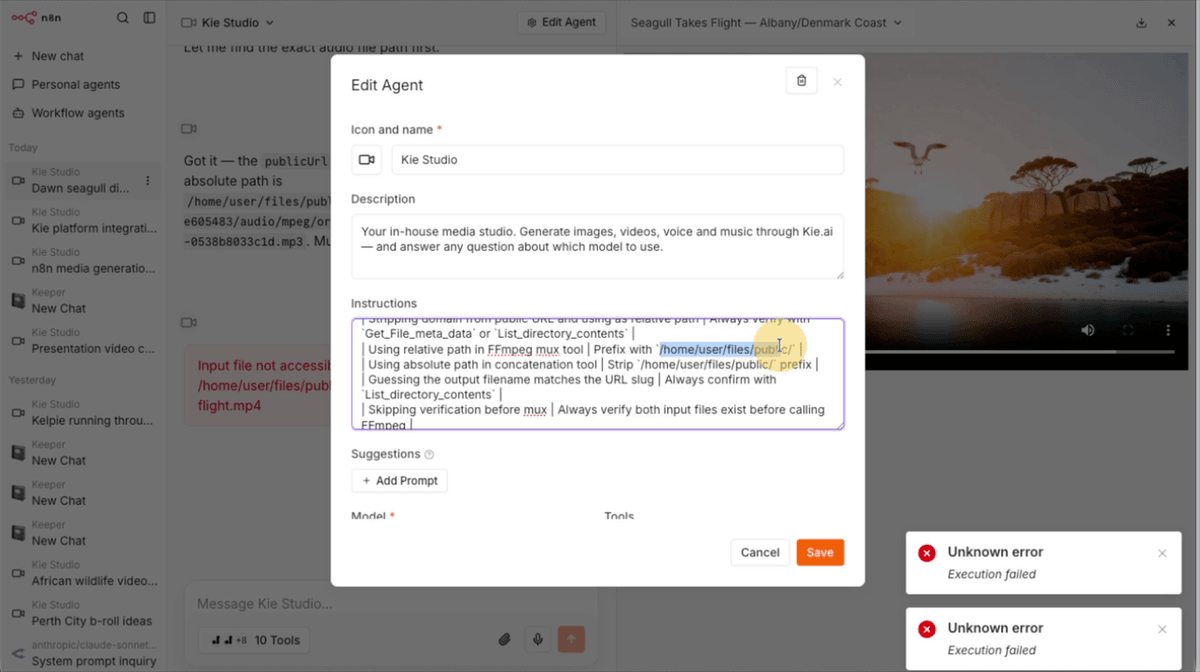Open the video title dropdown chevron
1200x672 pixels.
(897, 22)
